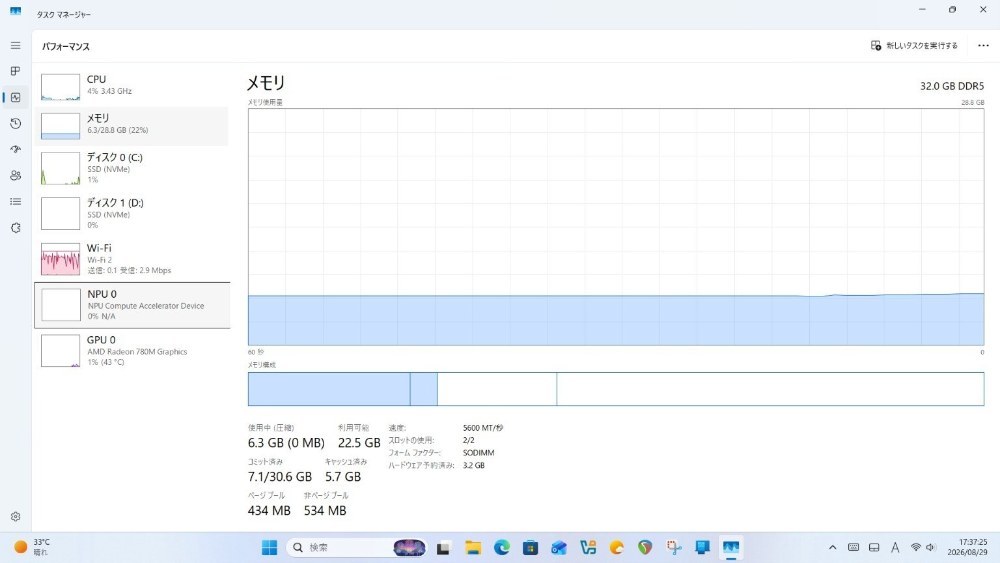
Task: Click the CPU mini graph thumbnail
Action: coord(61,87)
